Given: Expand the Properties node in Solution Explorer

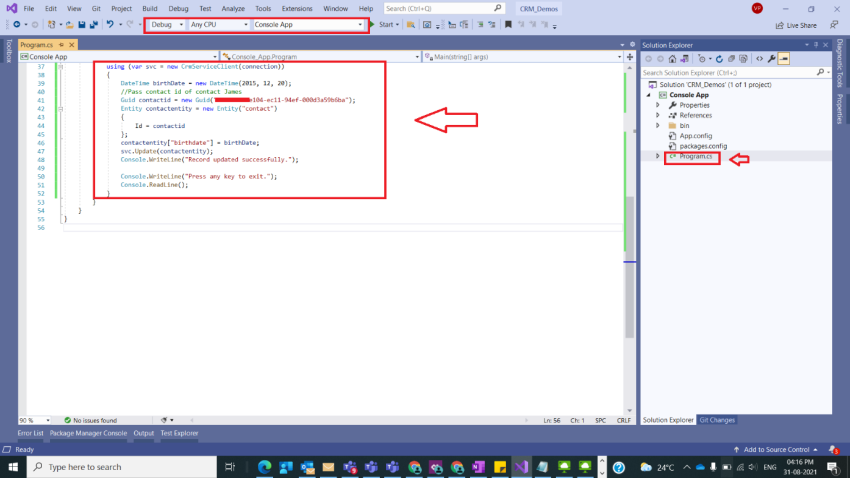Looking at the screenshot, I should [x=658, y=105].
